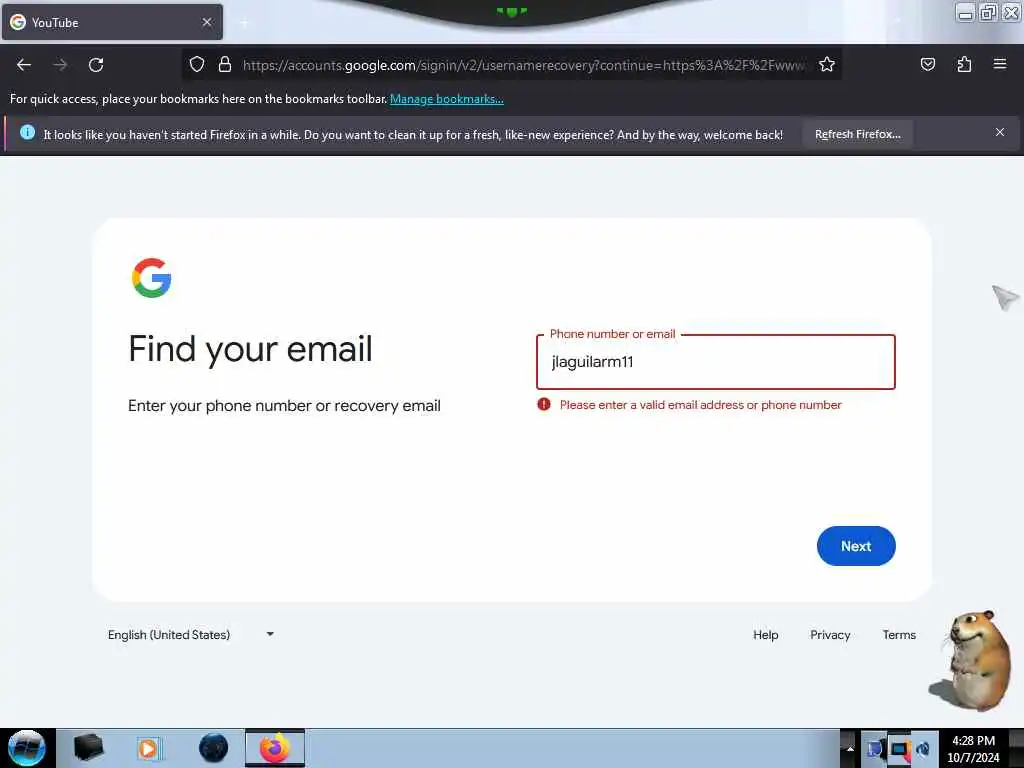Open the Firefox hamburger menu
Viewport: 1024px width, 768px height.
1000,64
